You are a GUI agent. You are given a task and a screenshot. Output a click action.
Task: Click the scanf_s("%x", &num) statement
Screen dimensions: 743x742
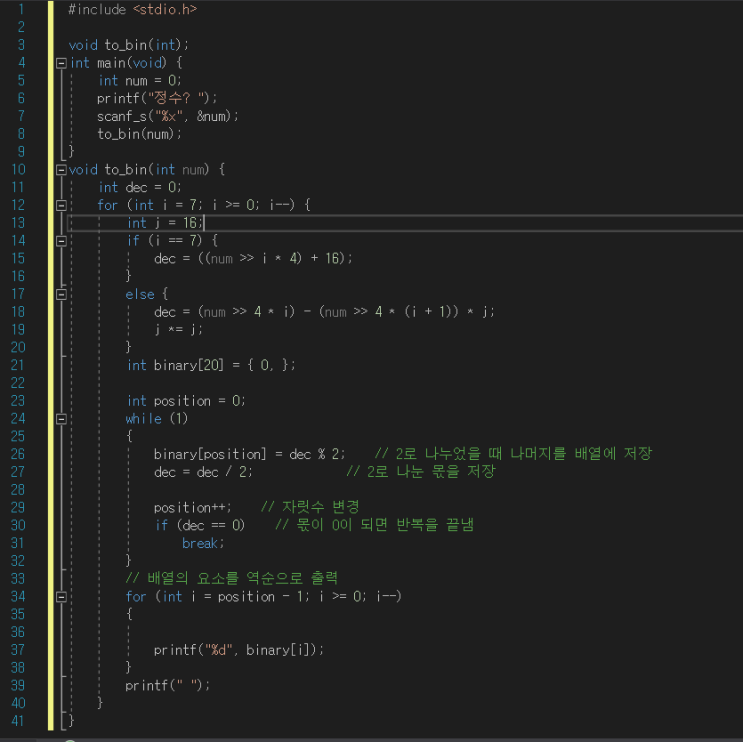click(168, 116)
